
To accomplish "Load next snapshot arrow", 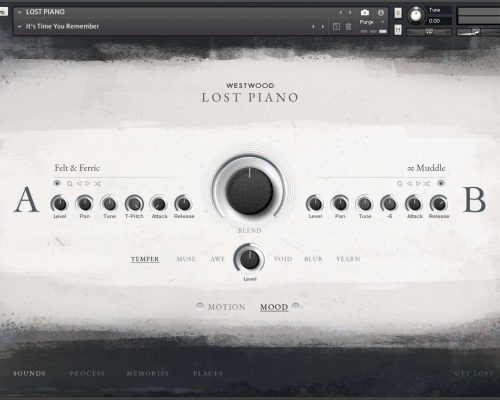I will coord(323,27).
